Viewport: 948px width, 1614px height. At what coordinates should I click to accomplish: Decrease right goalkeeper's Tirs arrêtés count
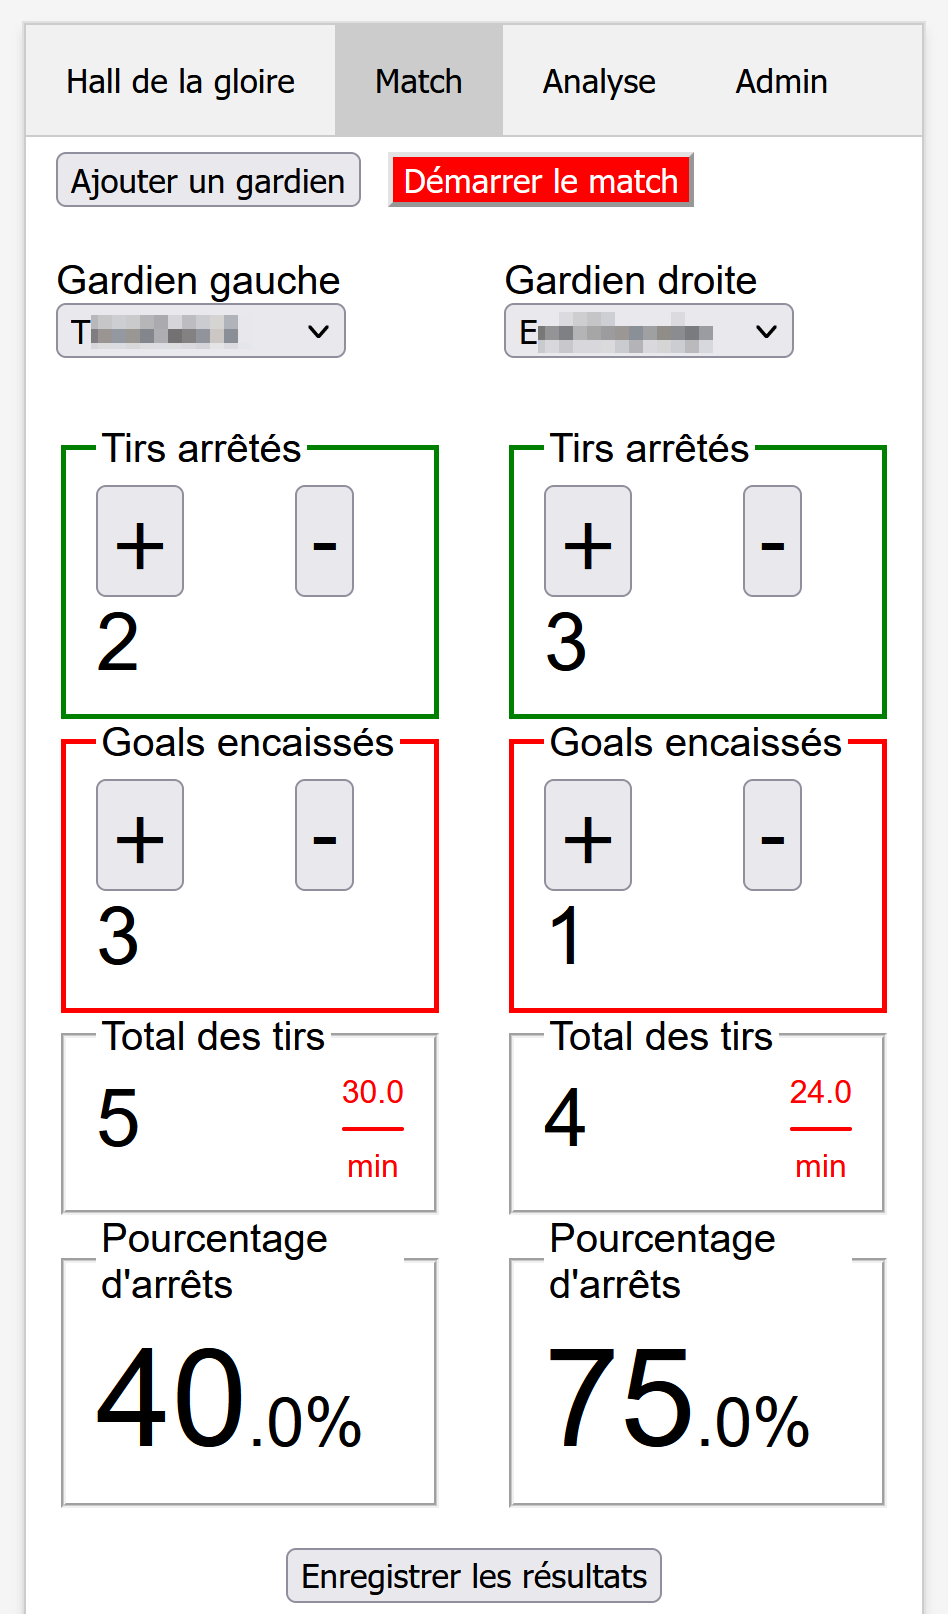[x=772, y=541]
